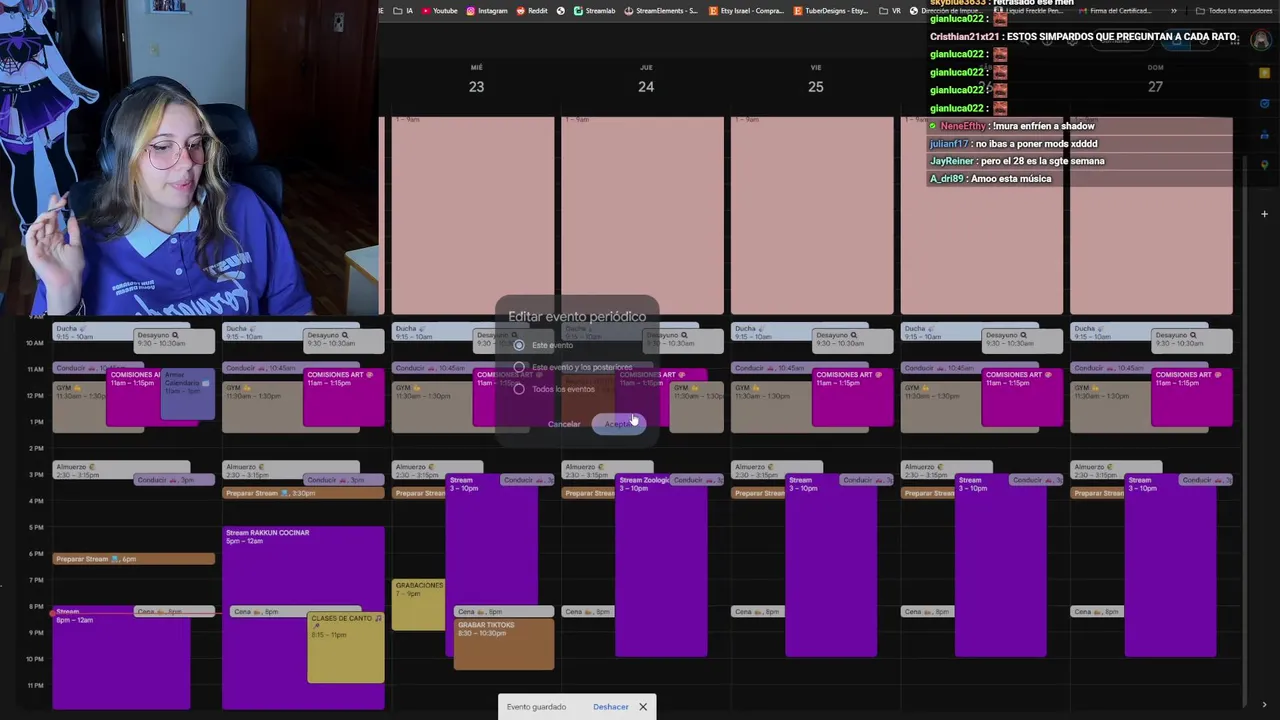Image resolution: width=1280 pixels, height=720 pixels.
Task: Open 'Stream RAKKUN COCINAR' event
Action: coord(303,568)
